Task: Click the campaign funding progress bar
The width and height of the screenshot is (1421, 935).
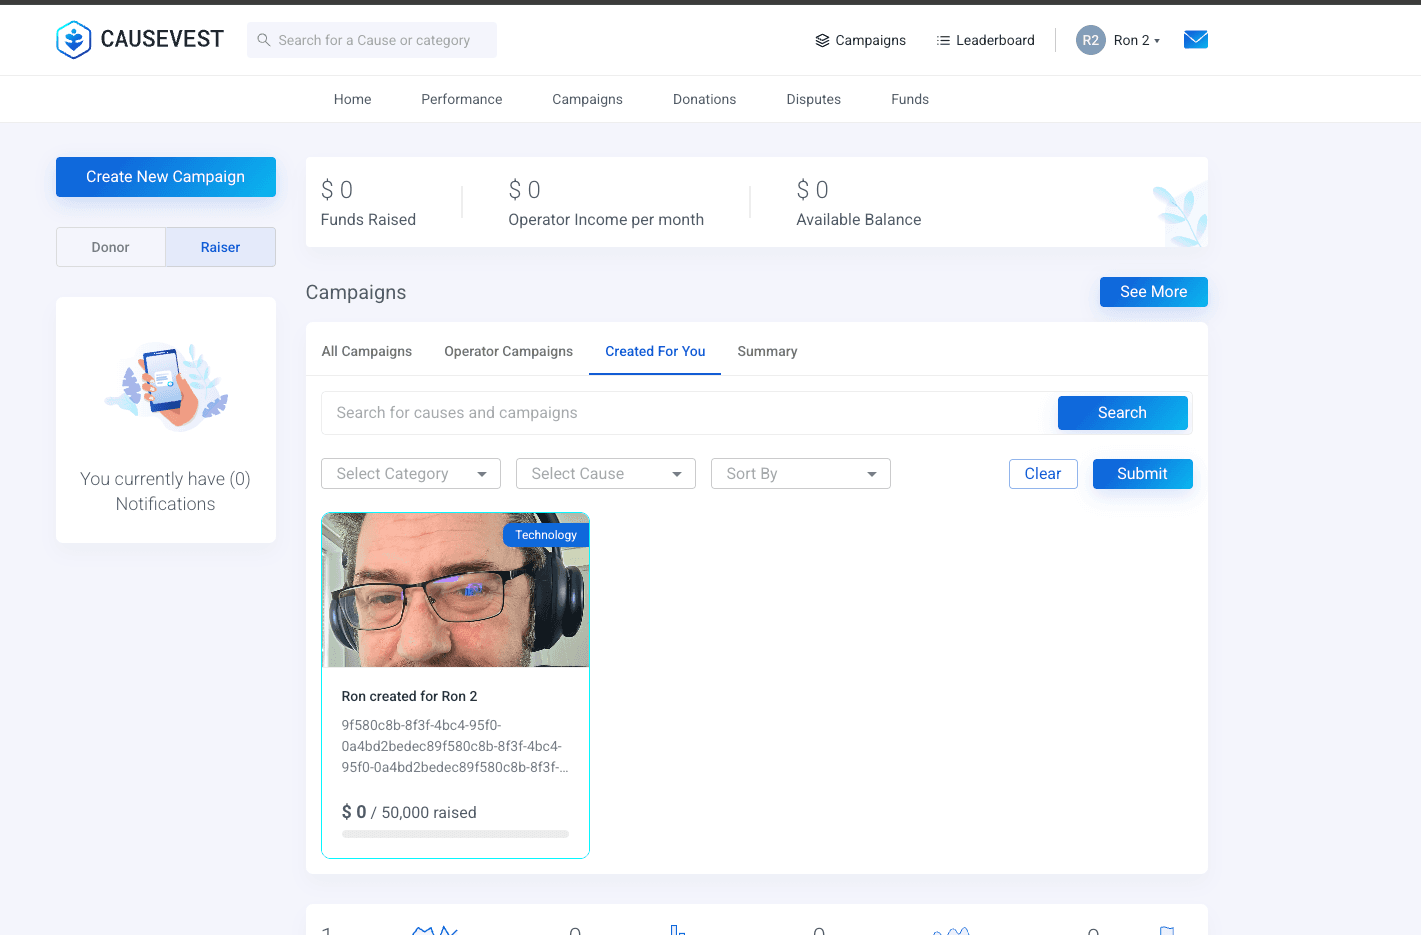Action: 455,834
